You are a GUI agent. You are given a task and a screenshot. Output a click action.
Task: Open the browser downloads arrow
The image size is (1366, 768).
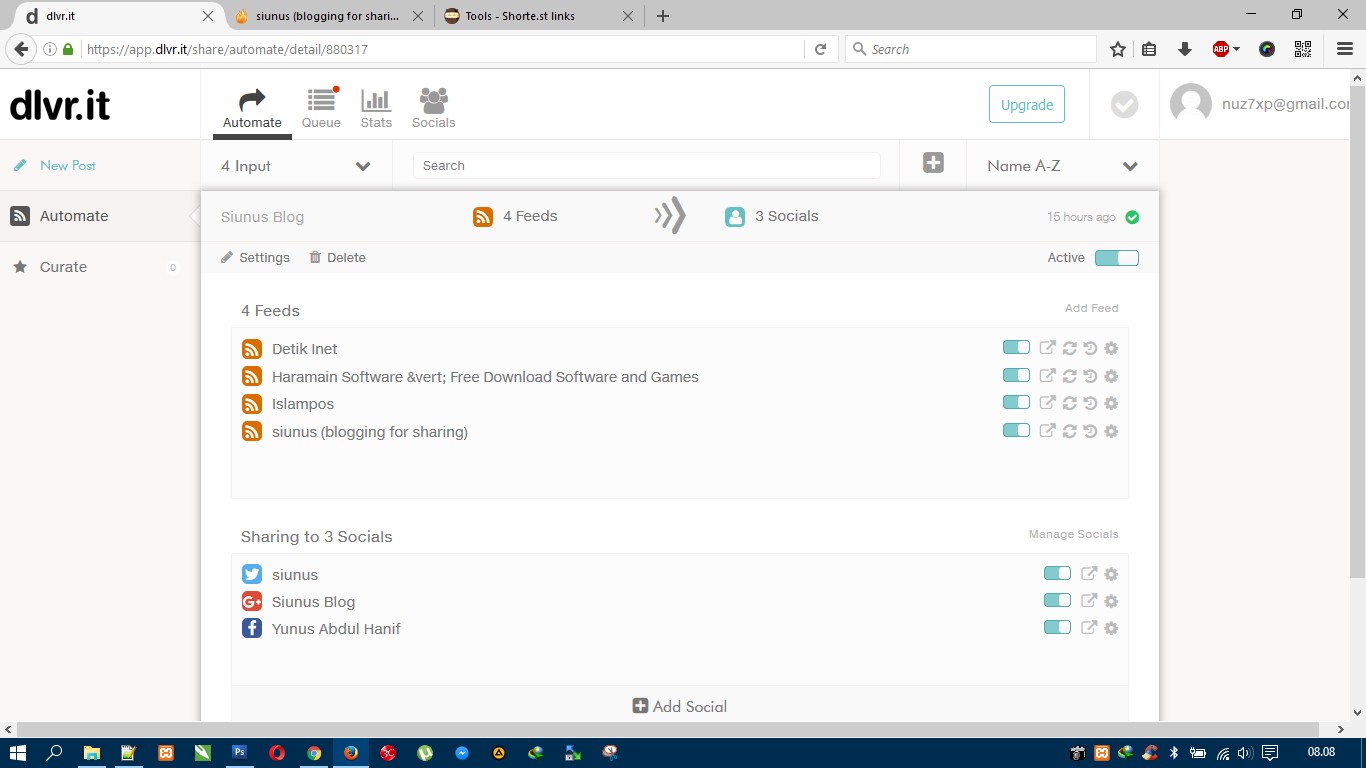point(1184,49)
